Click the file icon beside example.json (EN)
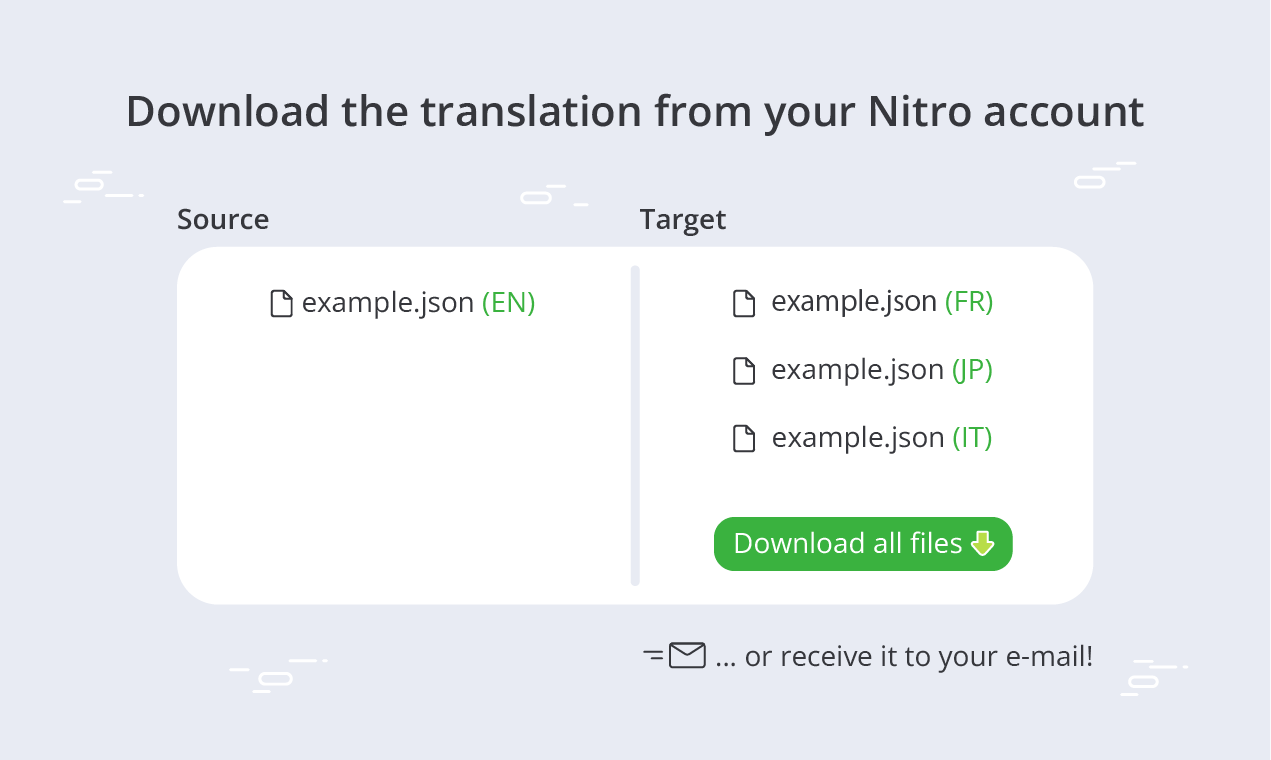The image size is (1271, 760). [282, 303]
